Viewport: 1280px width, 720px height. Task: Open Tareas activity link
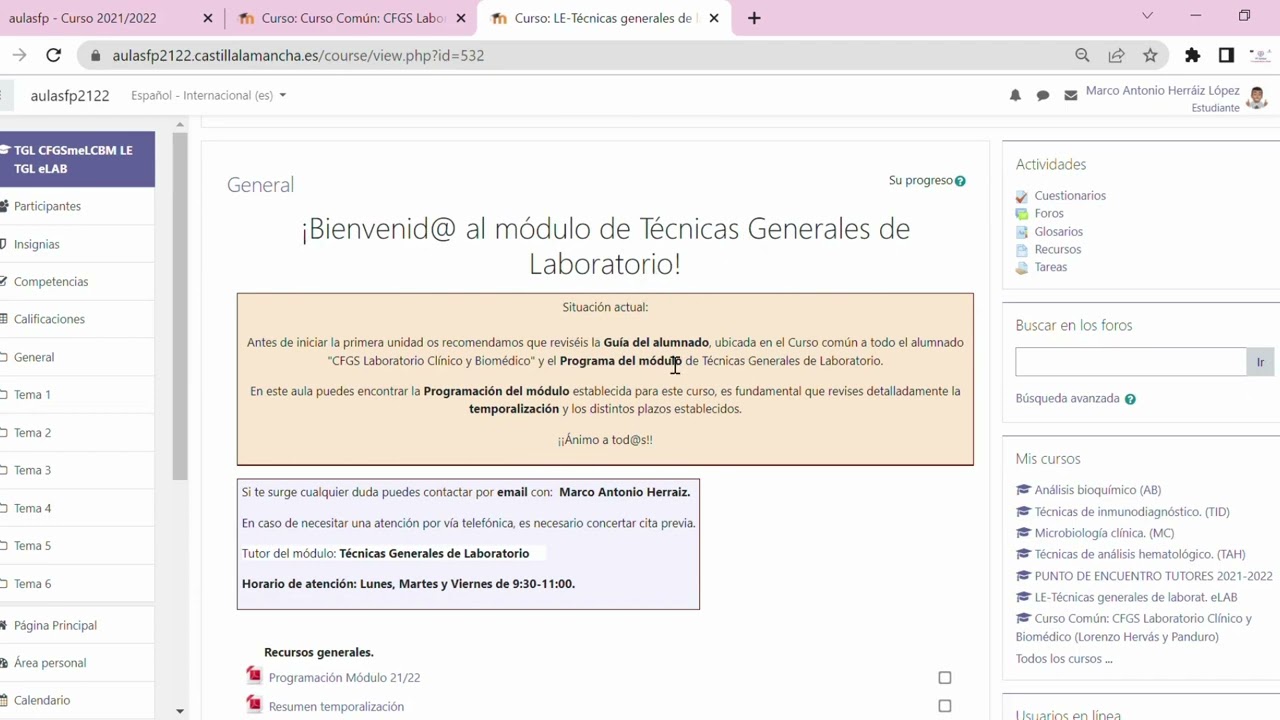(x=1050, y=267)
